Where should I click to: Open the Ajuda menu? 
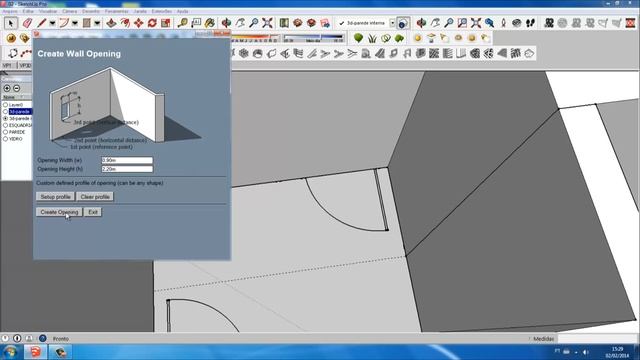[182, 11]
